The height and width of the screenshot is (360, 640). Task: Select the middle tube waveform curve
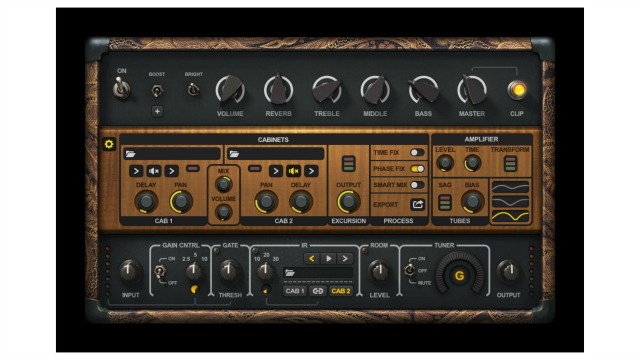510,202
